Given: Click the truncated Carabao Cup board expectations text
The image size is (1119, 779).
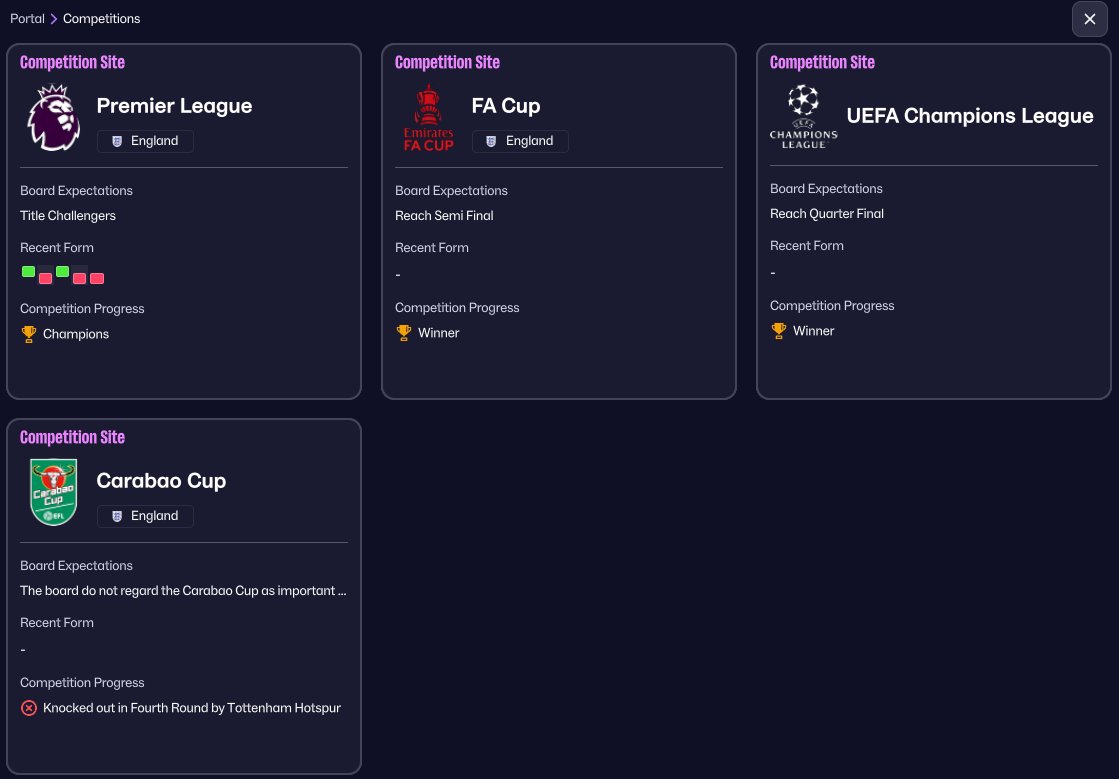Looking at the screenshot, I should [183, 591].
